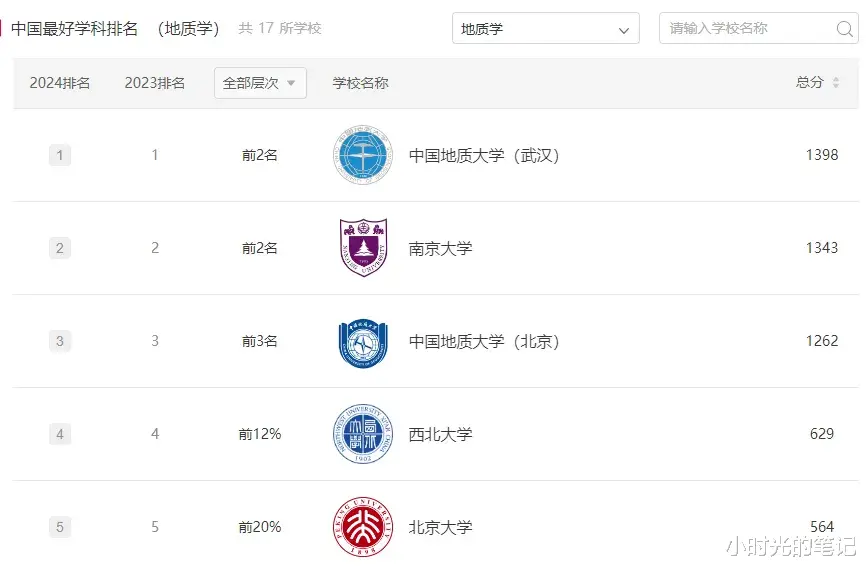Viewport: 868px width, 571px height.
Task: Click the rank 1 badge
Action: tap(60, 155)
